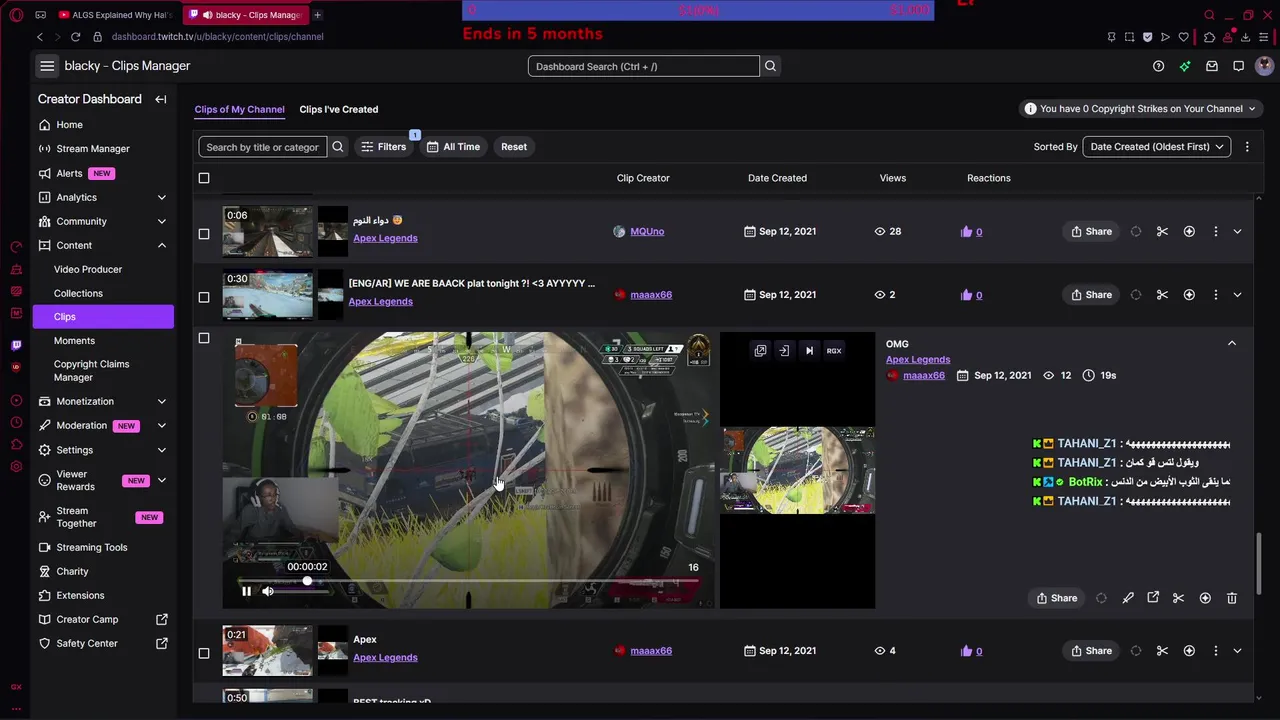The image size is (1280, 720).
Task: Open Moments in the sidebar
Action: (x=74, y=341)
